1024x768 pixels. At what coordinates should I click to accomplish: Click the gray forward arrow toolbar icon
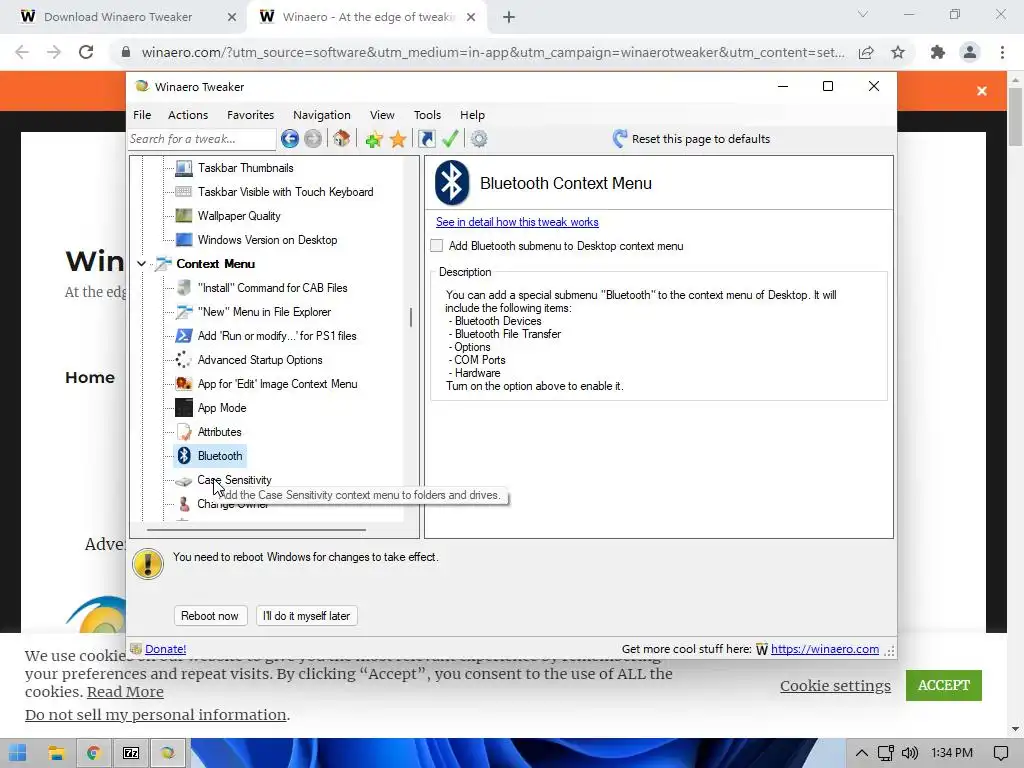pos(313,138)
